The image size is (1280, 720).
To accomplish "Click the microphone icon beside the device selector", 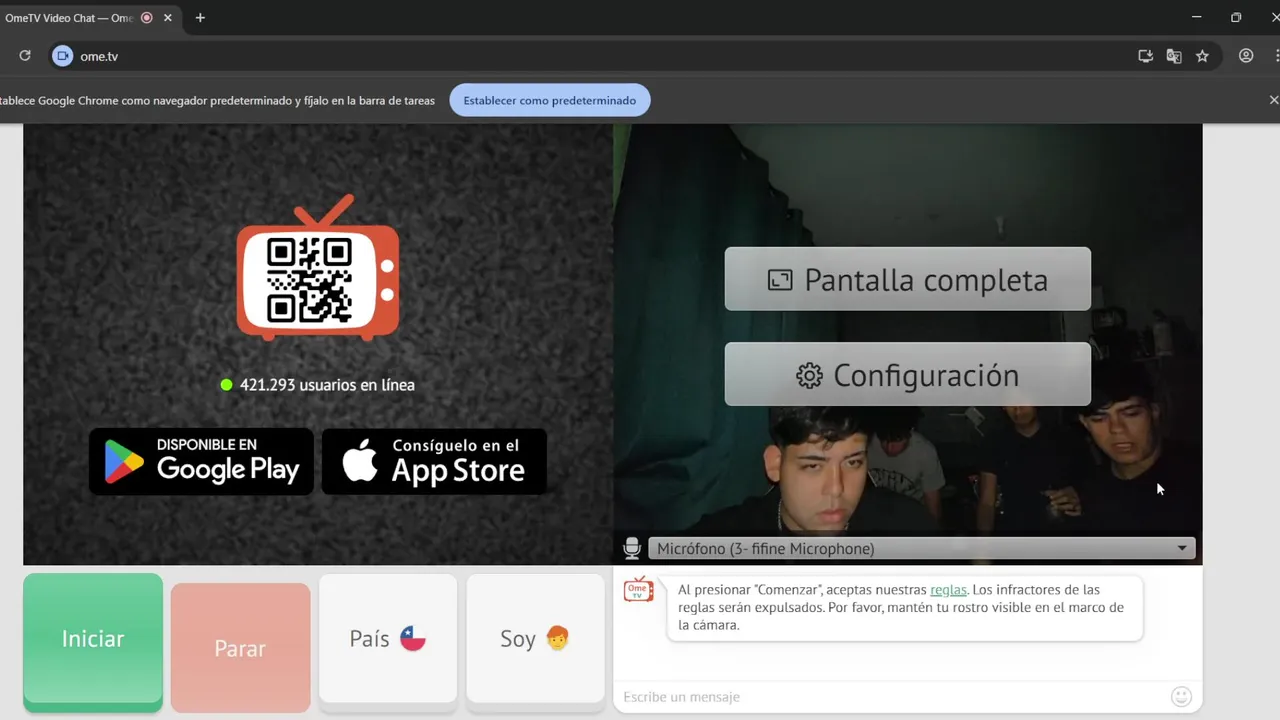I will 632,548.
